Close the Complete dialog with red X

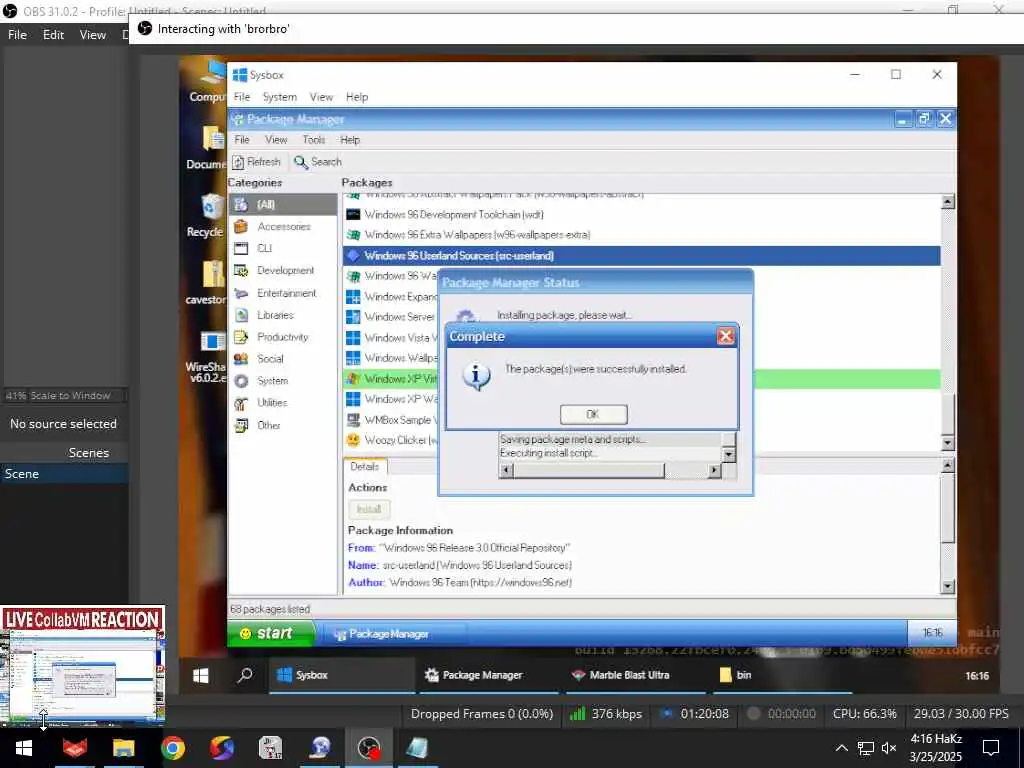(725, 336)
